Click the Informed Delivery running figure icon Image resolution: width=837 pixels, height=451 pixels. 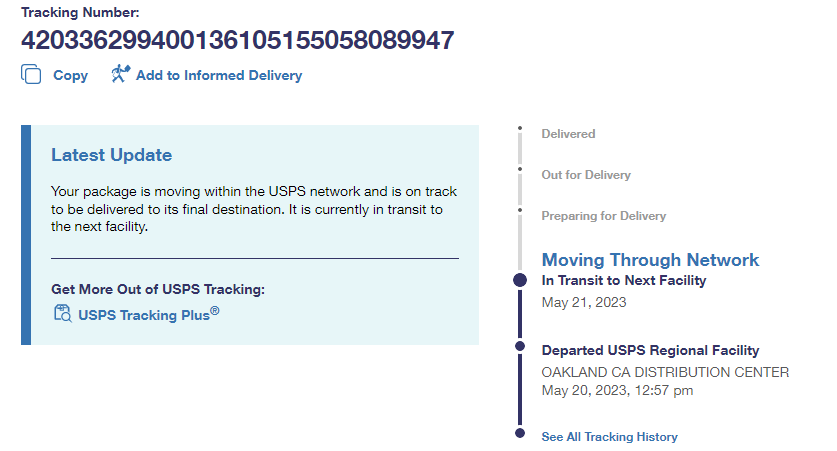[x=120, y=74]
